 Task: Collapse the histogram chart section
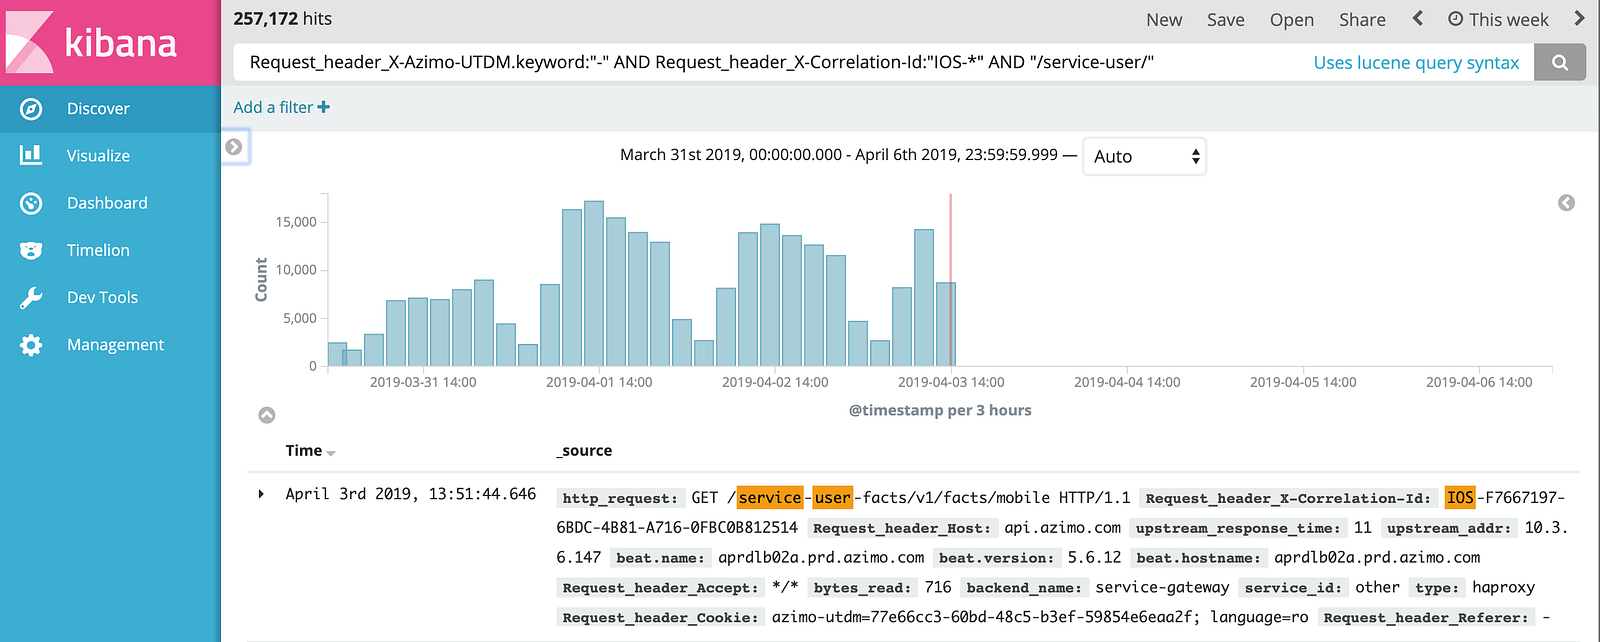tap(267, 415)
